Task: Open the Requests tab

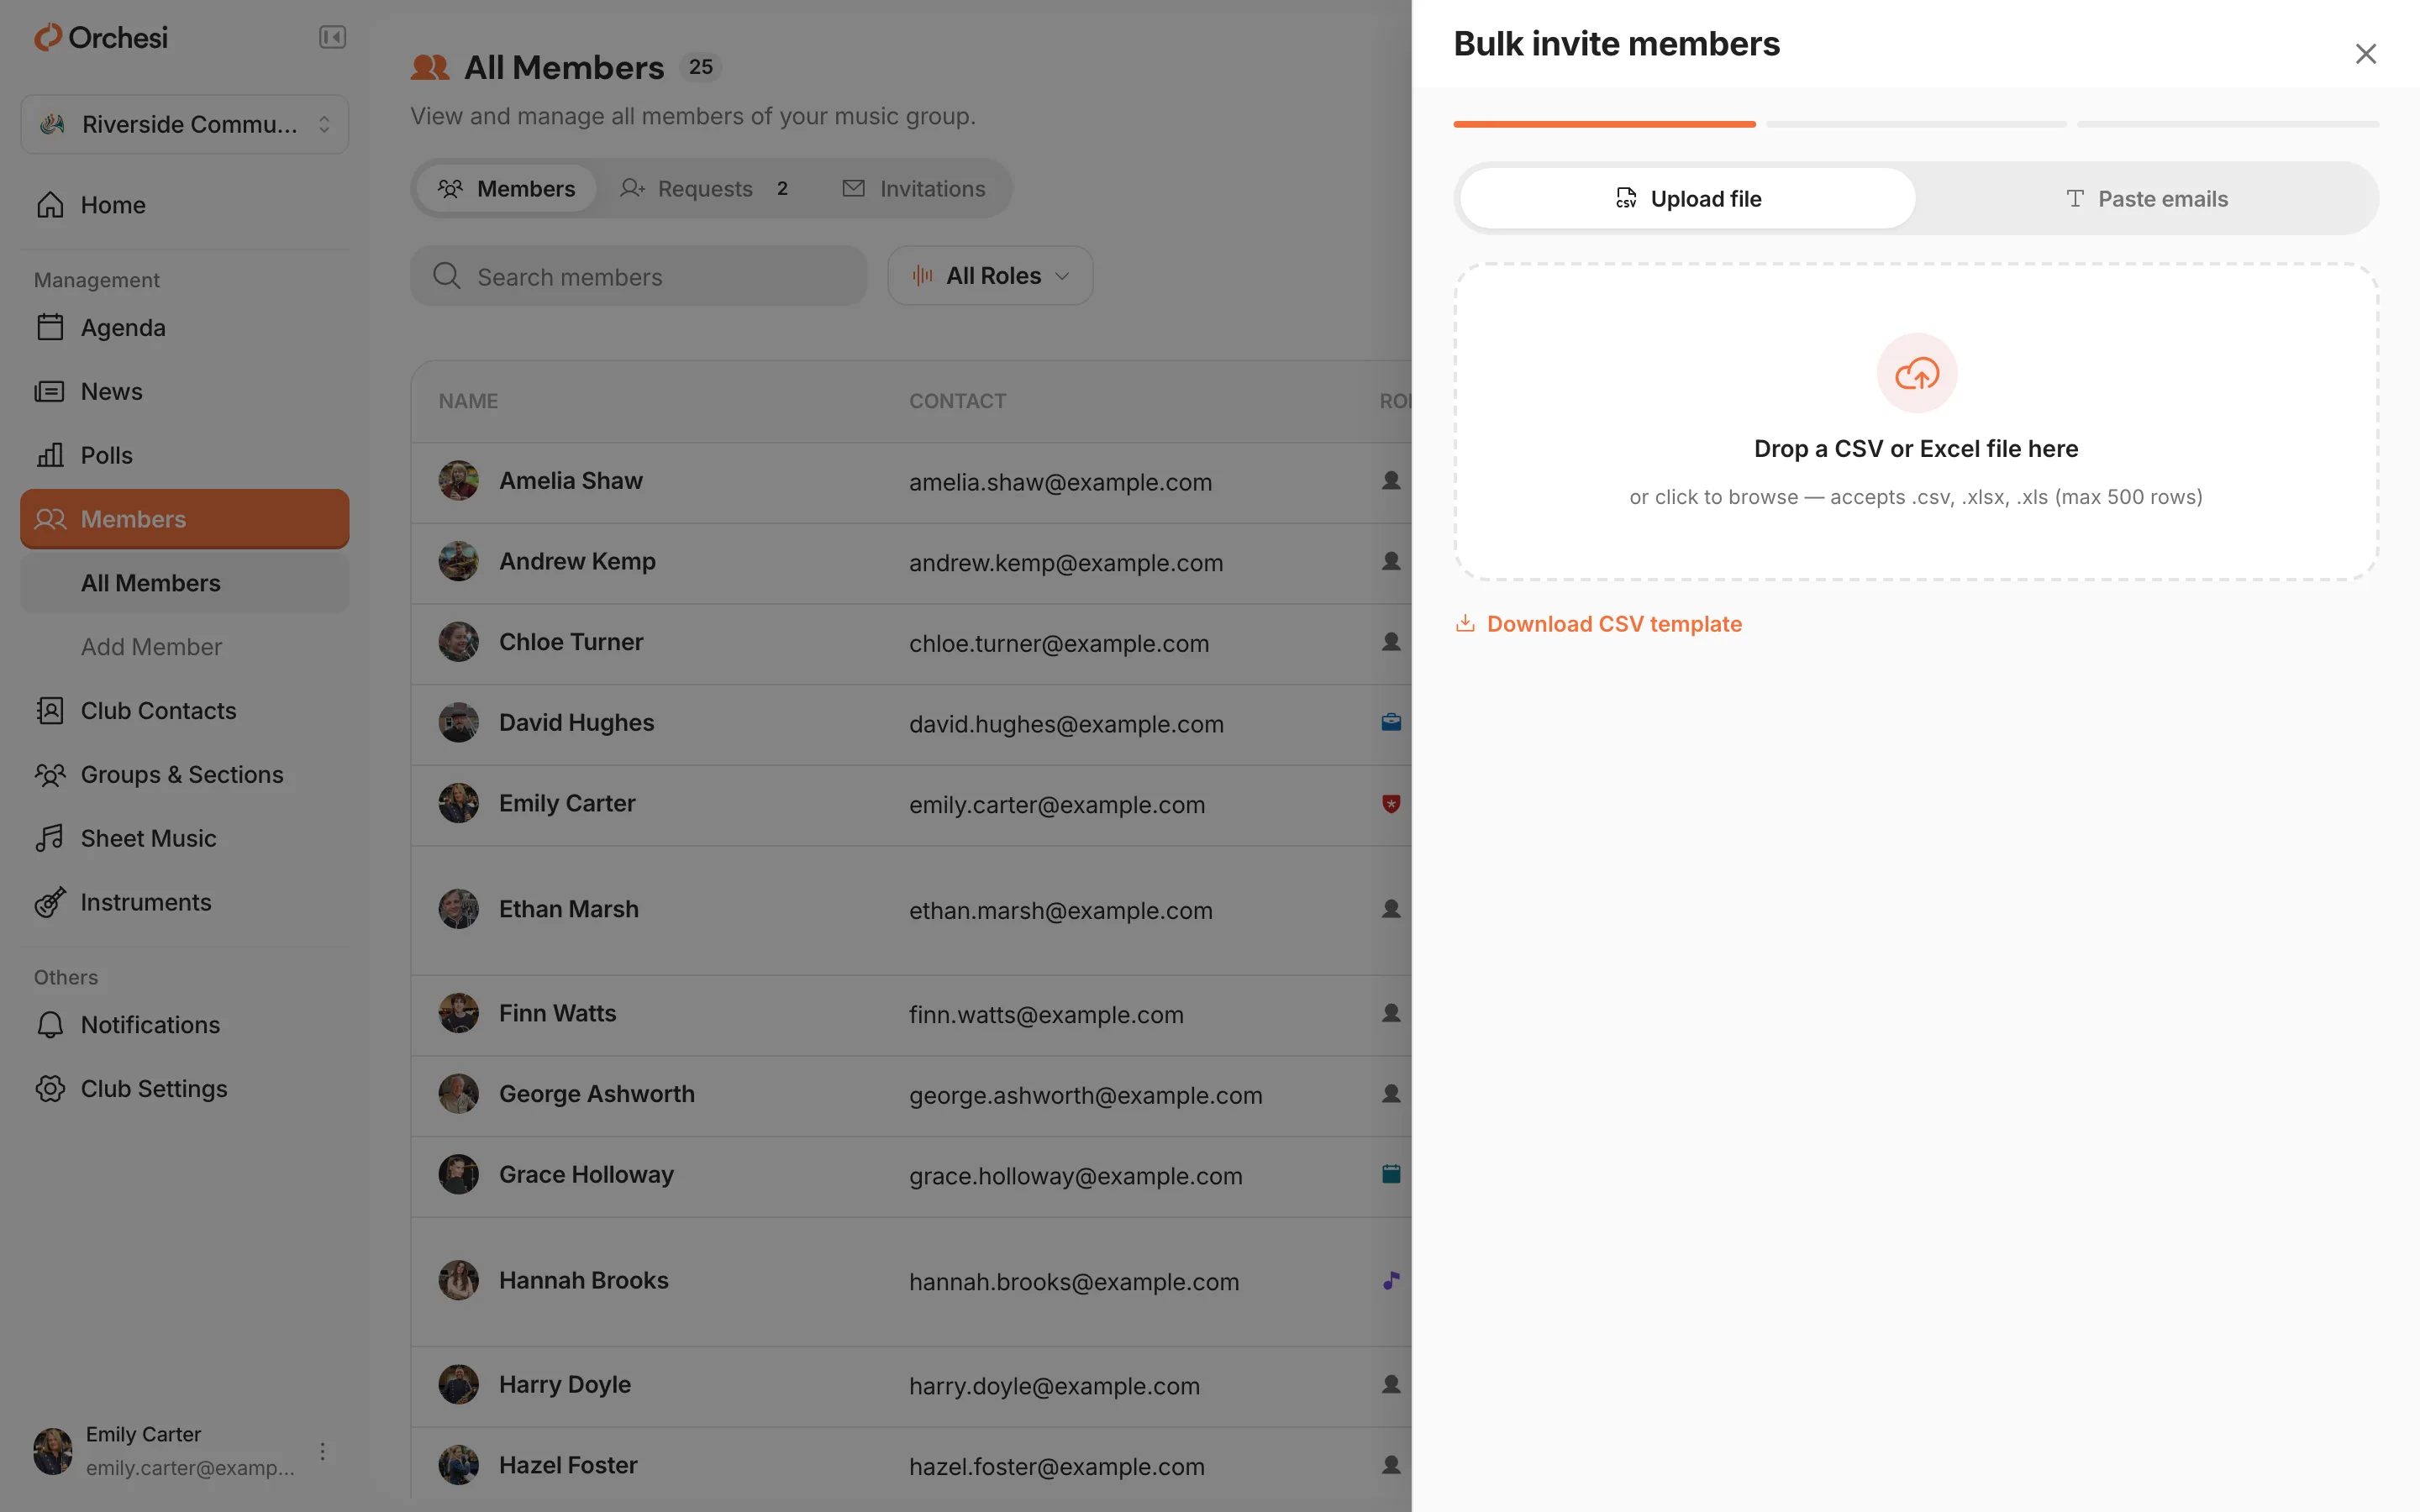Action: click(705, 189)
